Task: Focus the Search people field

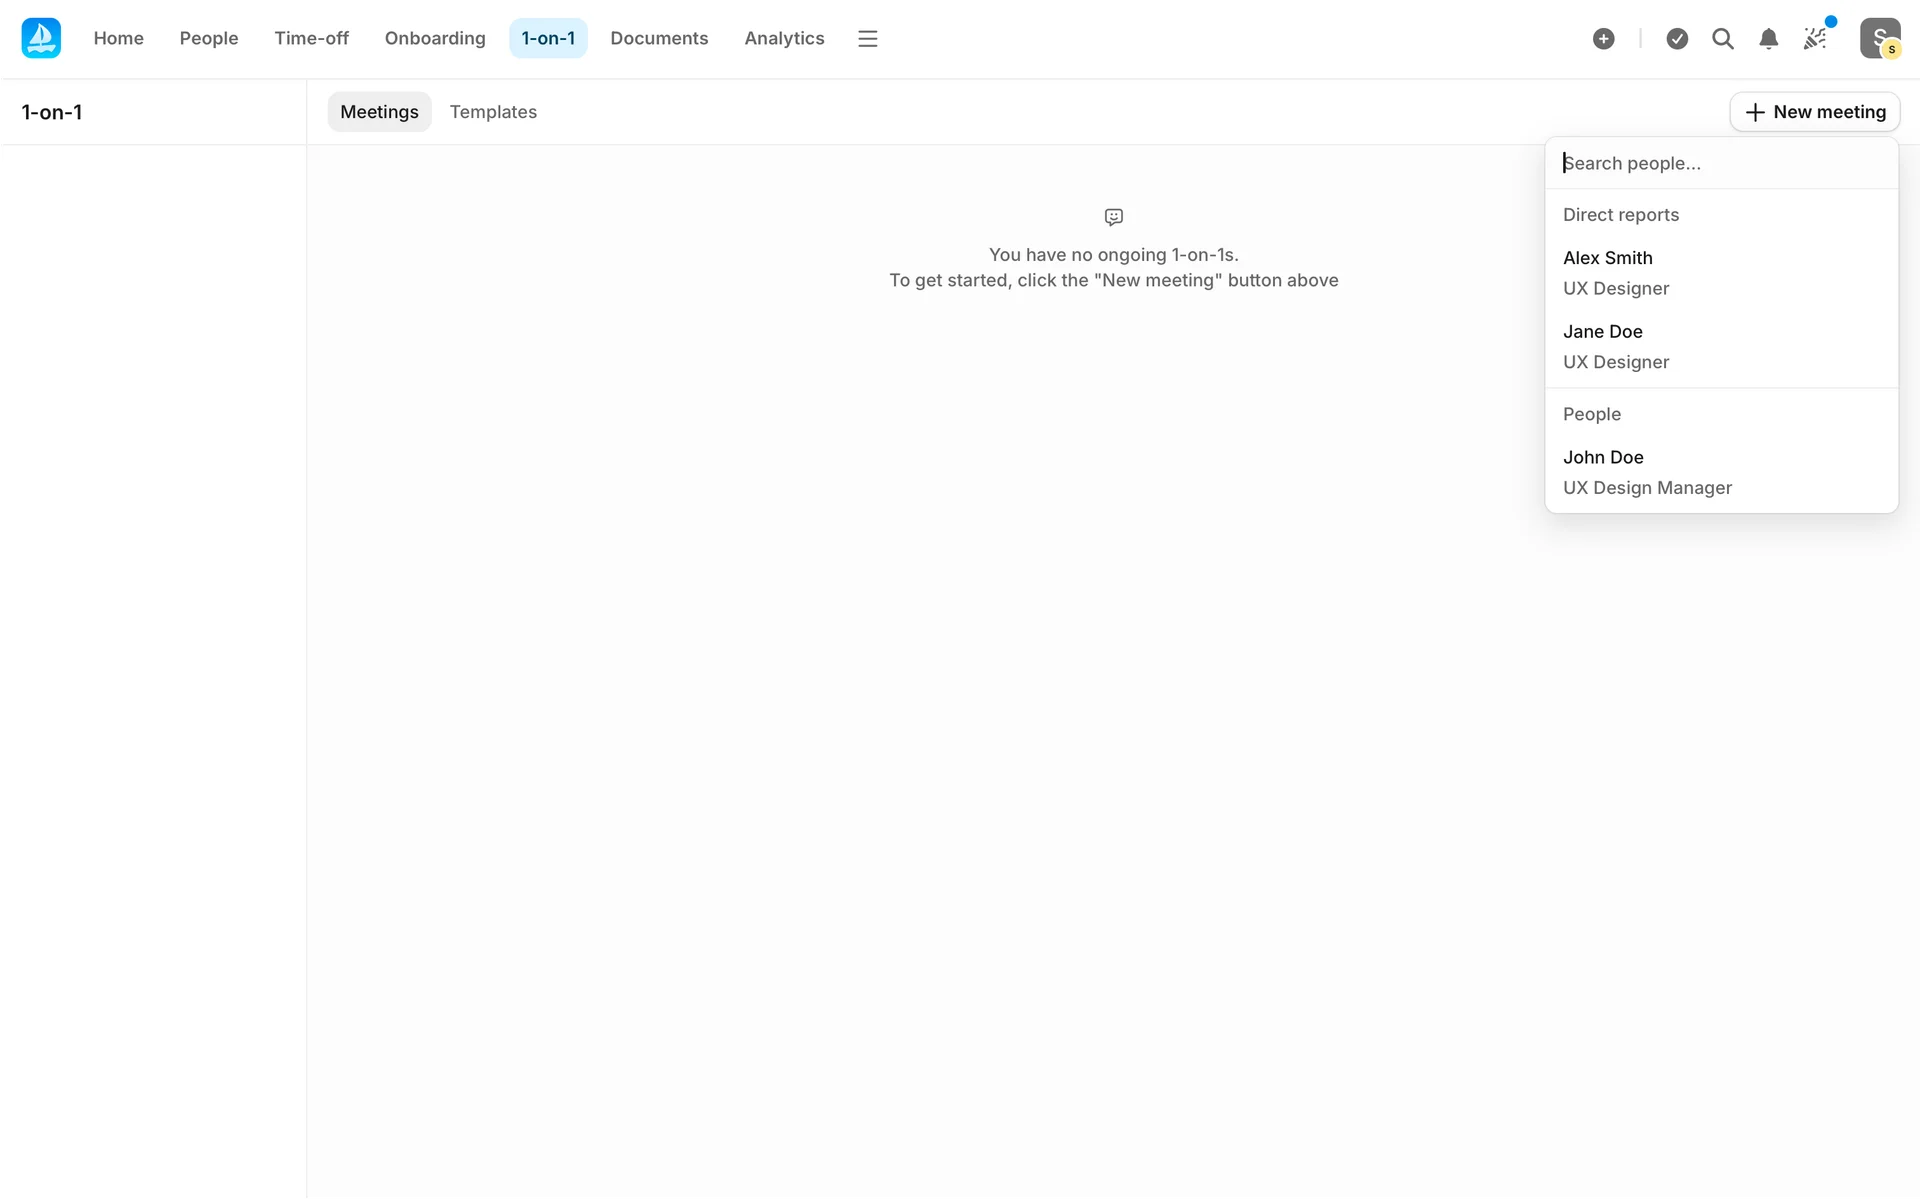Action: 1720,163
